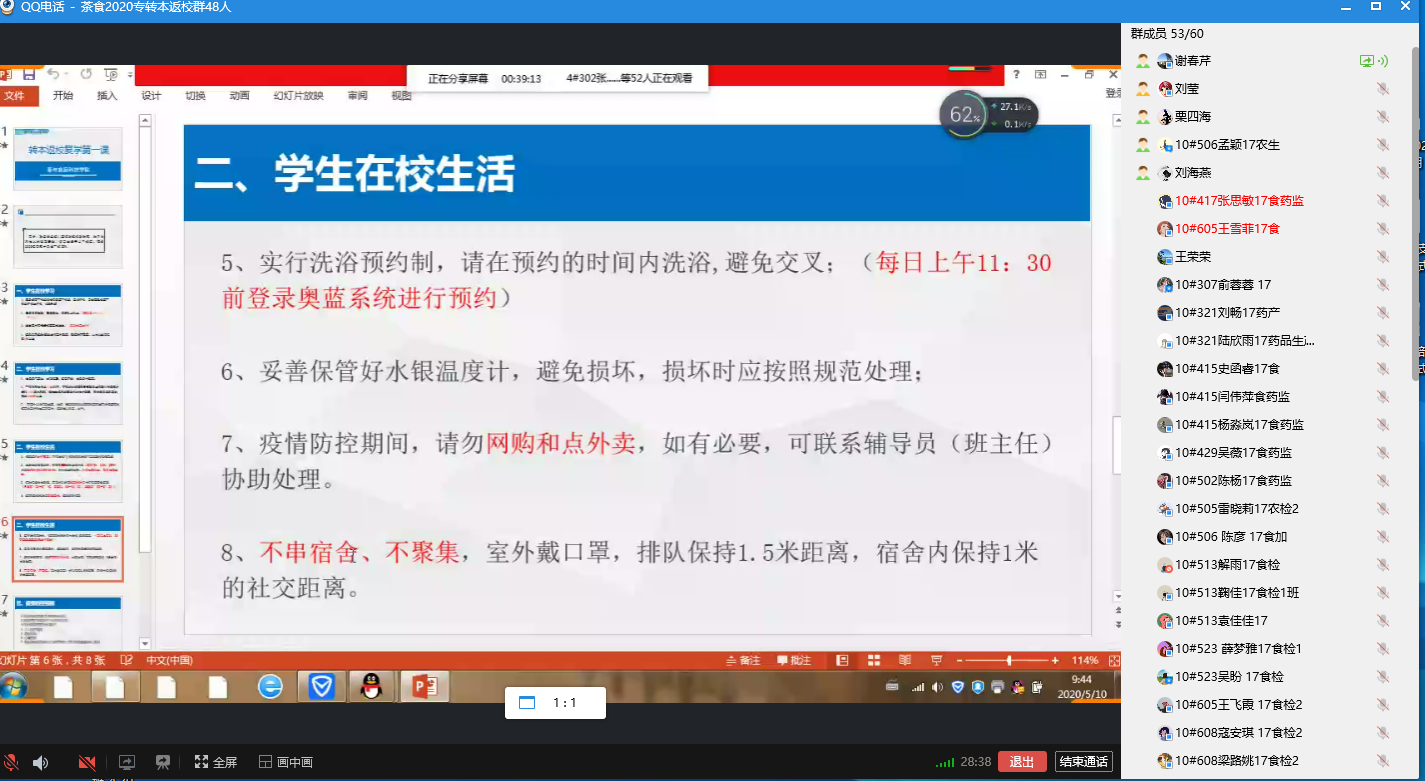Screen dimensions: 1425x781
Task: Unmute the microphone in call toolbar
Action: tap(10, 762)
